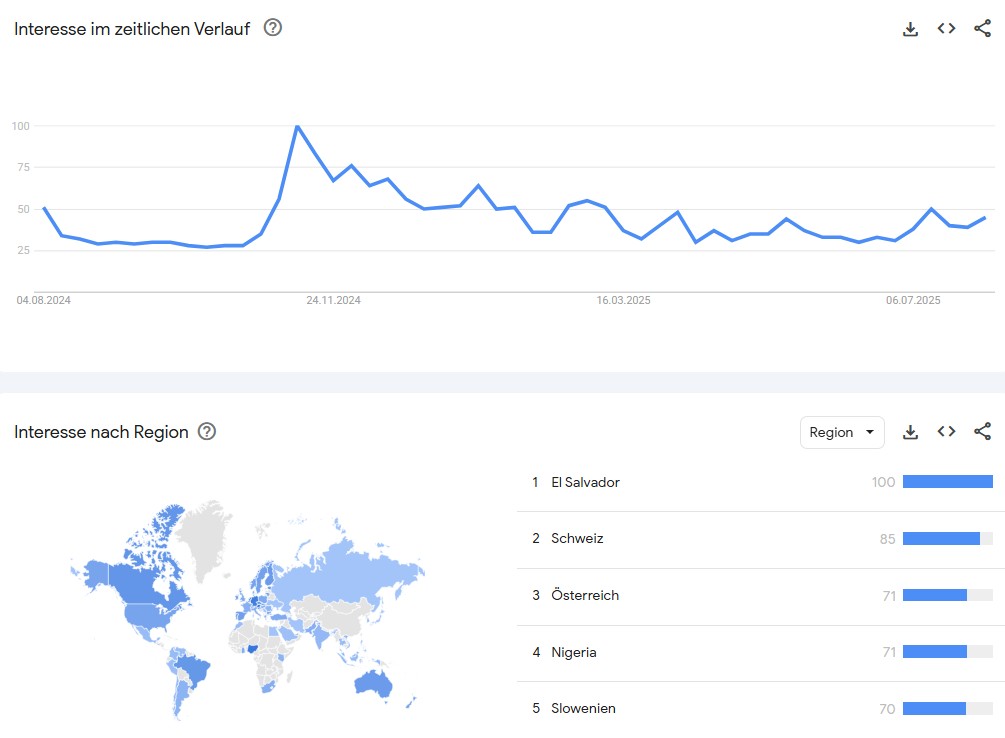Download the time trend chart data

[910, 29]
